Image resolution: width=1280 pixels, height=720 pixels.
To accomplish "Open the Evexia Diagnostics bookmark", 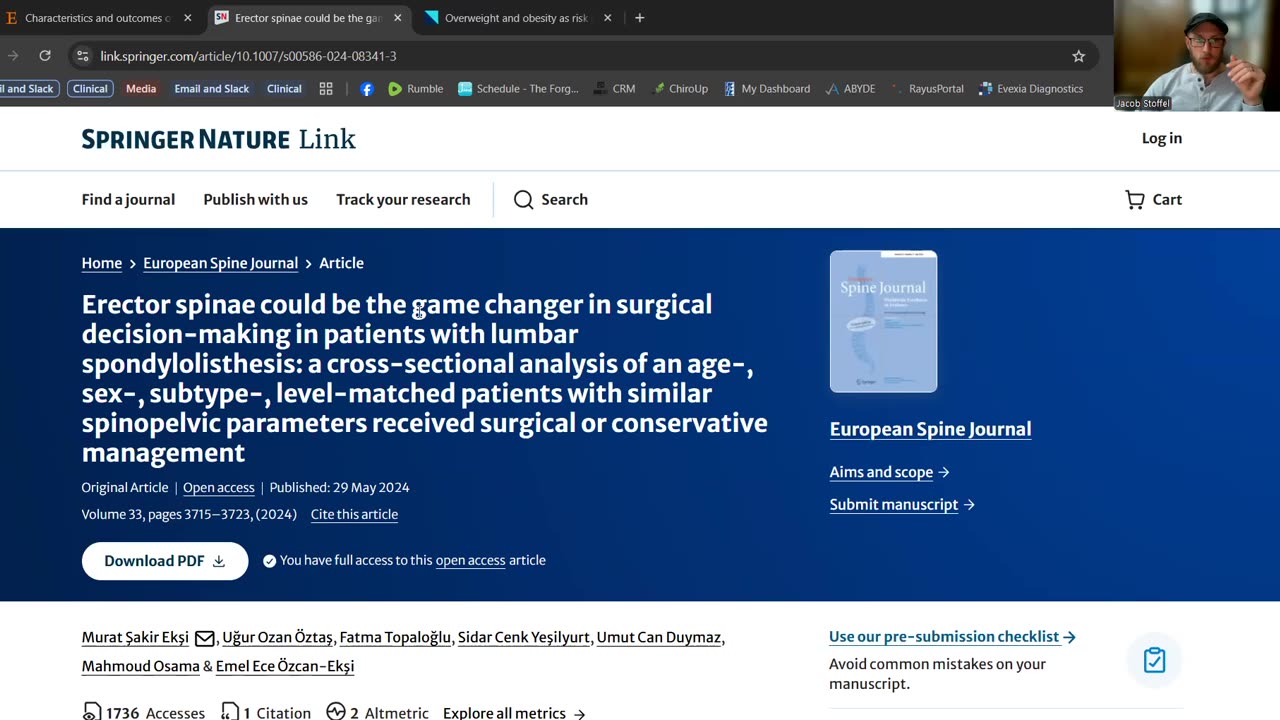I will click(1030, 89).
